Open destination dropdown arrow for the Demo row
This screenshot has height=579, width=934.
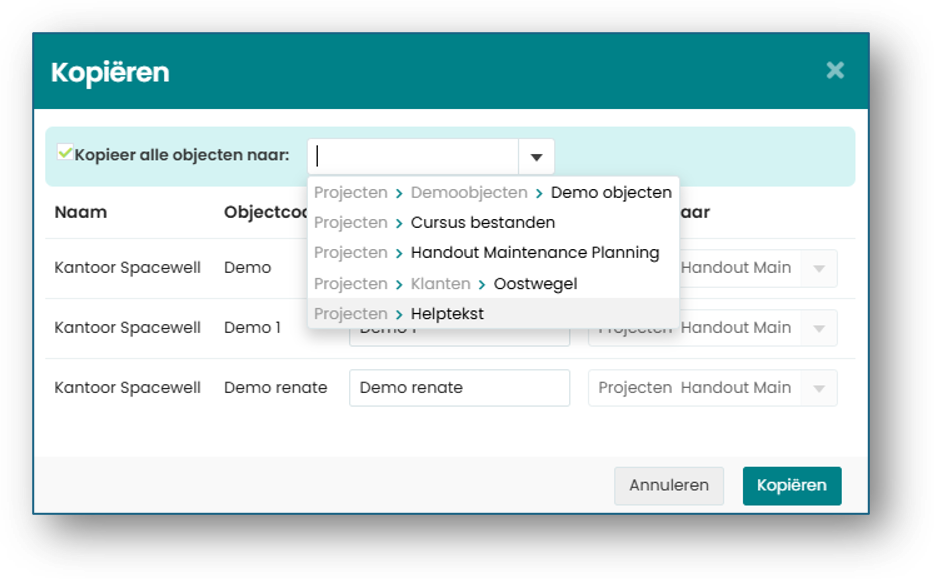(x=819, y=268)
